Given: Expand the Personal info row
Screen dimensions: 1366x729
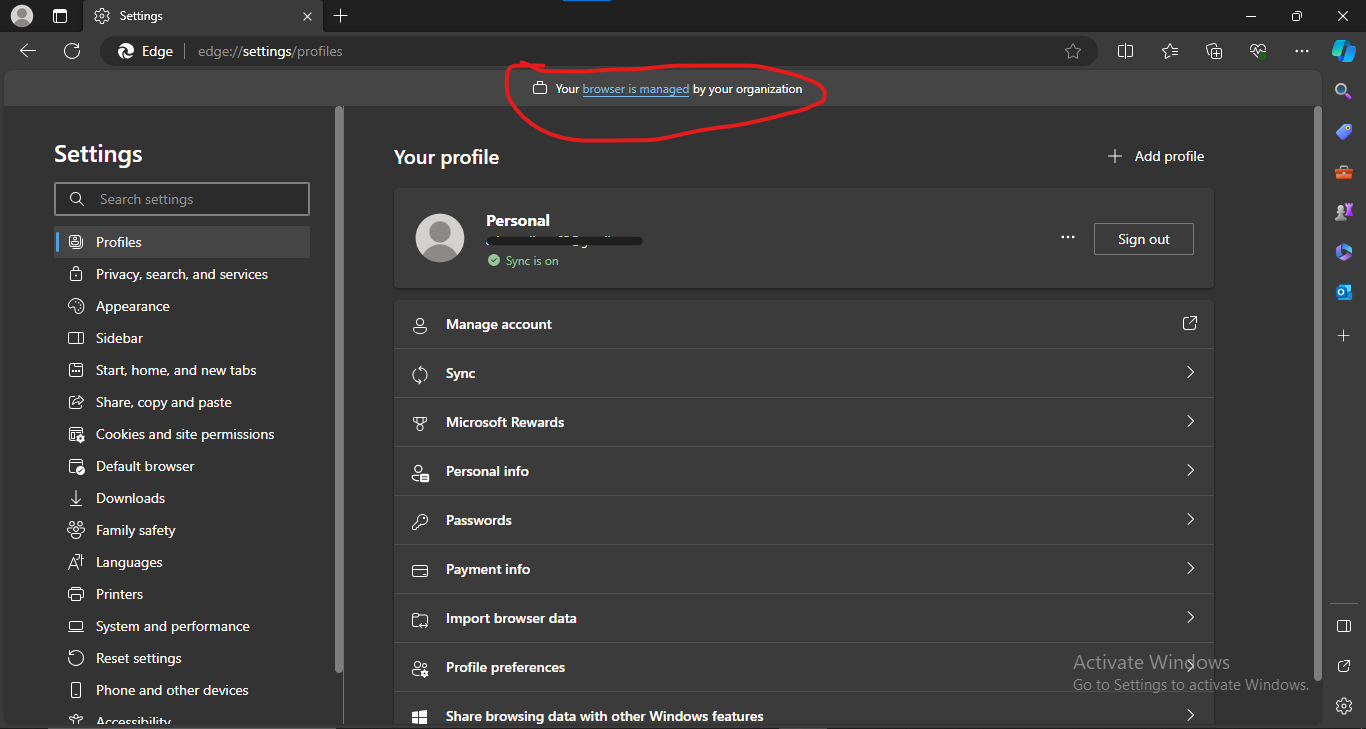Looking at the screenshot, I should point(804,471).
